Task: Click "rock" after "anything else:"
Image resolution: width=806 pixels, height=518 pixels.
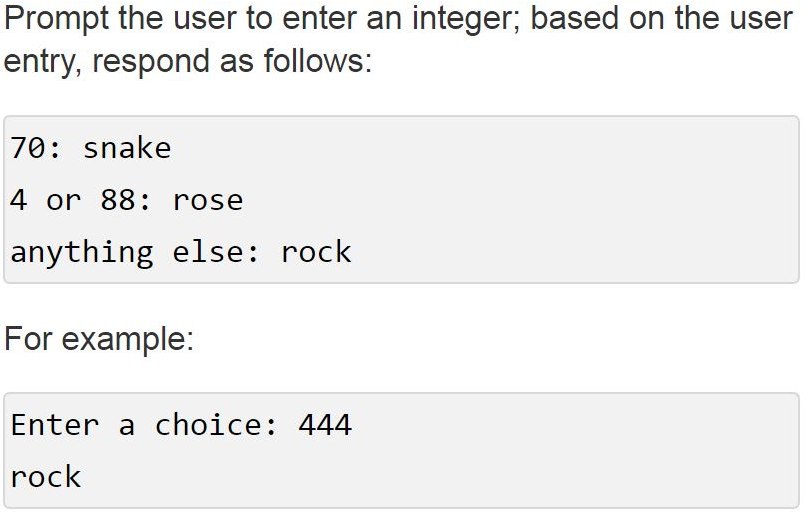Action: (x=316, y=252)
